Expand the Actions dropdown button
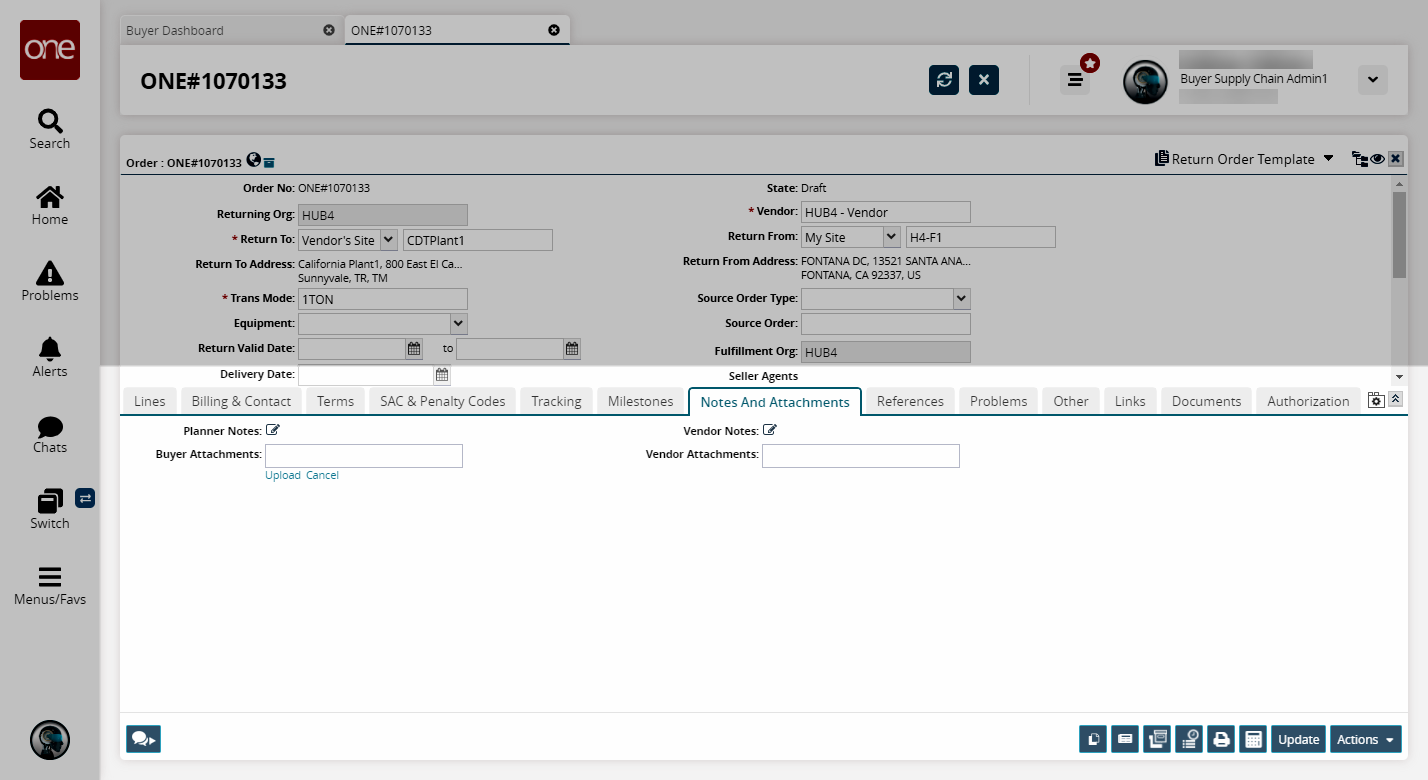This screenshot has width=1428, height=780. [x=1365, y=740]
